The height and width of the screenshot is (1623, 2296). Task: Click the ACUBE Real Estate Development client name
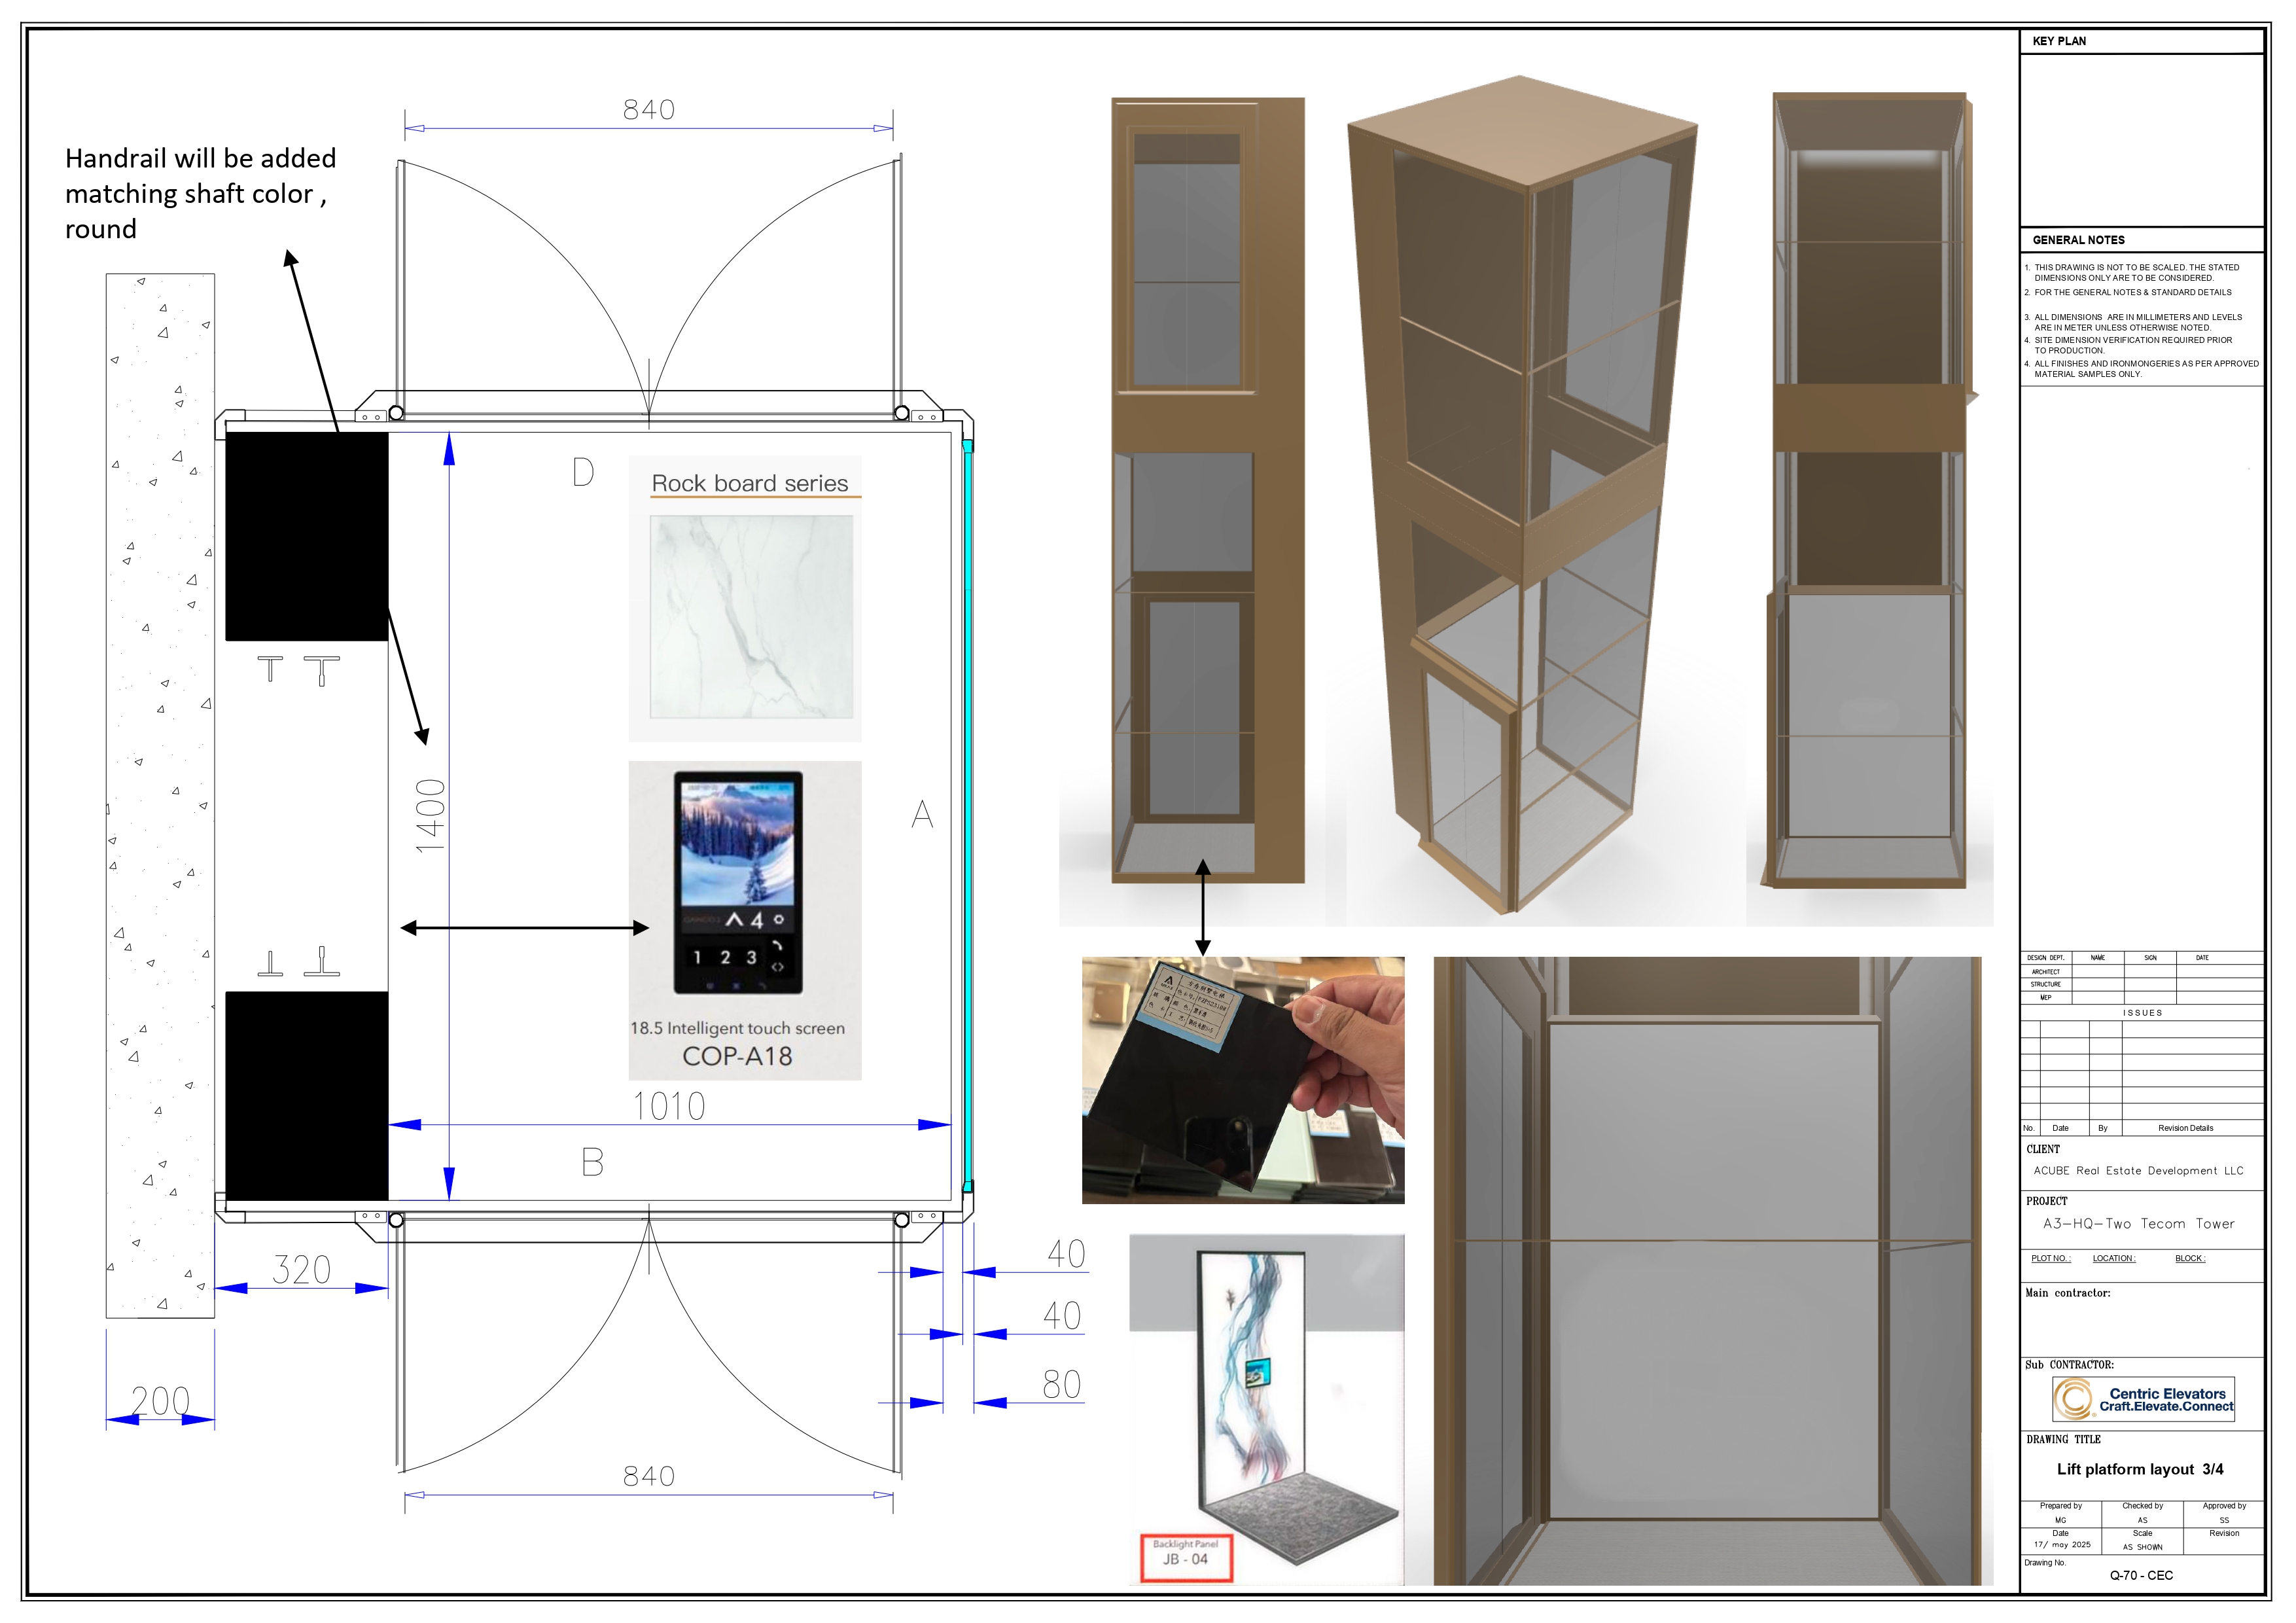tap(2138, 1170)
